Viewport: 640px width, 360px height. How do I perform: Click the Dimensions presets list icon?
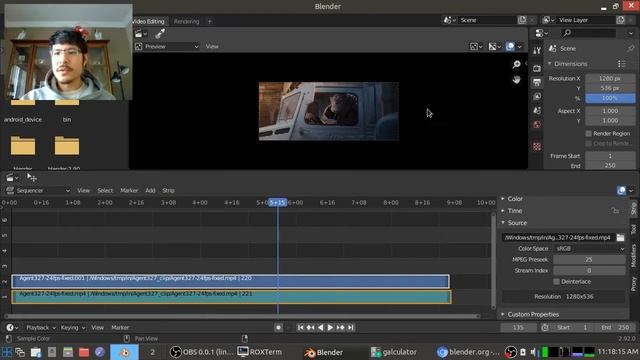(x=622, y=64)
